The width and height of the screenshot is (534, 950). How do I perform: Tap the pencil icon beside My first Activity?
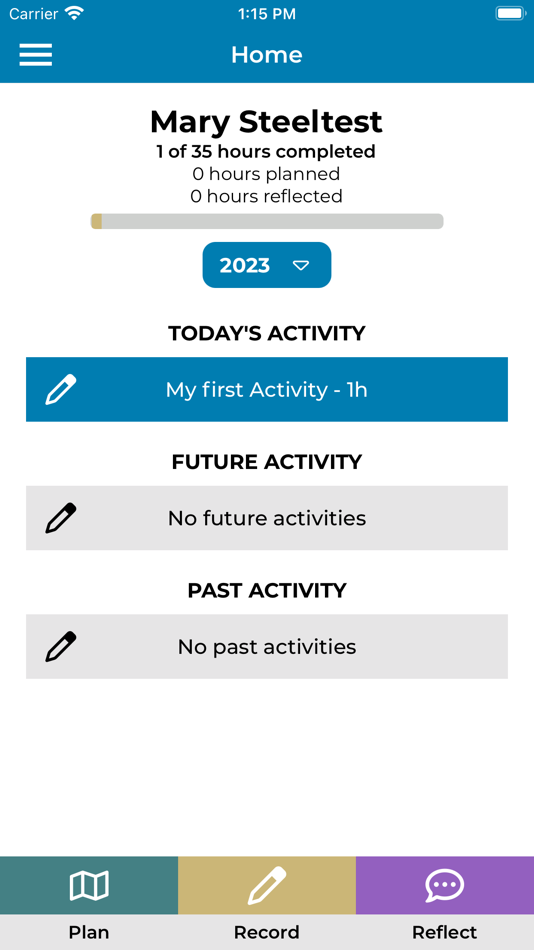(x=61, y=390)
